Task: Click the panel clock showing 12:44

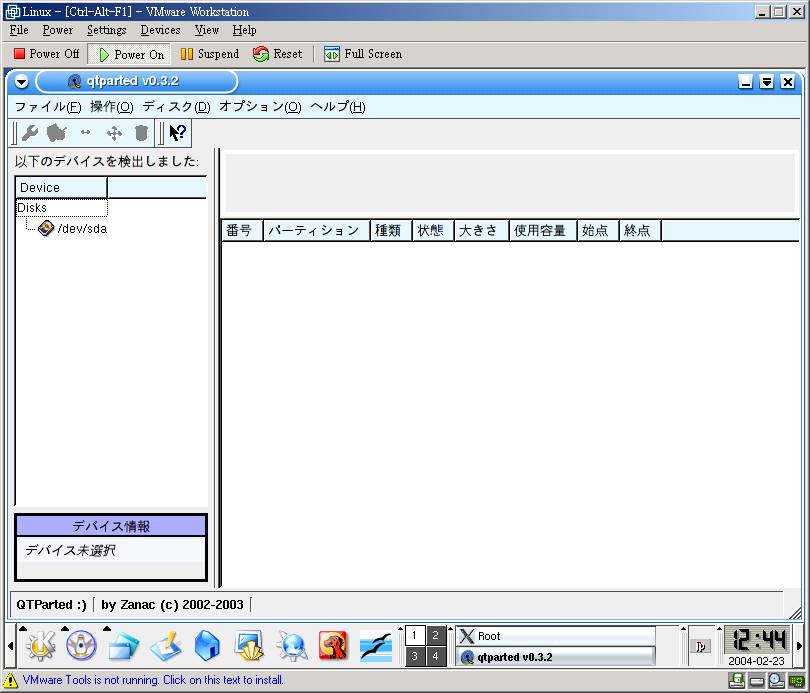Action: click(x=756, y=641)
